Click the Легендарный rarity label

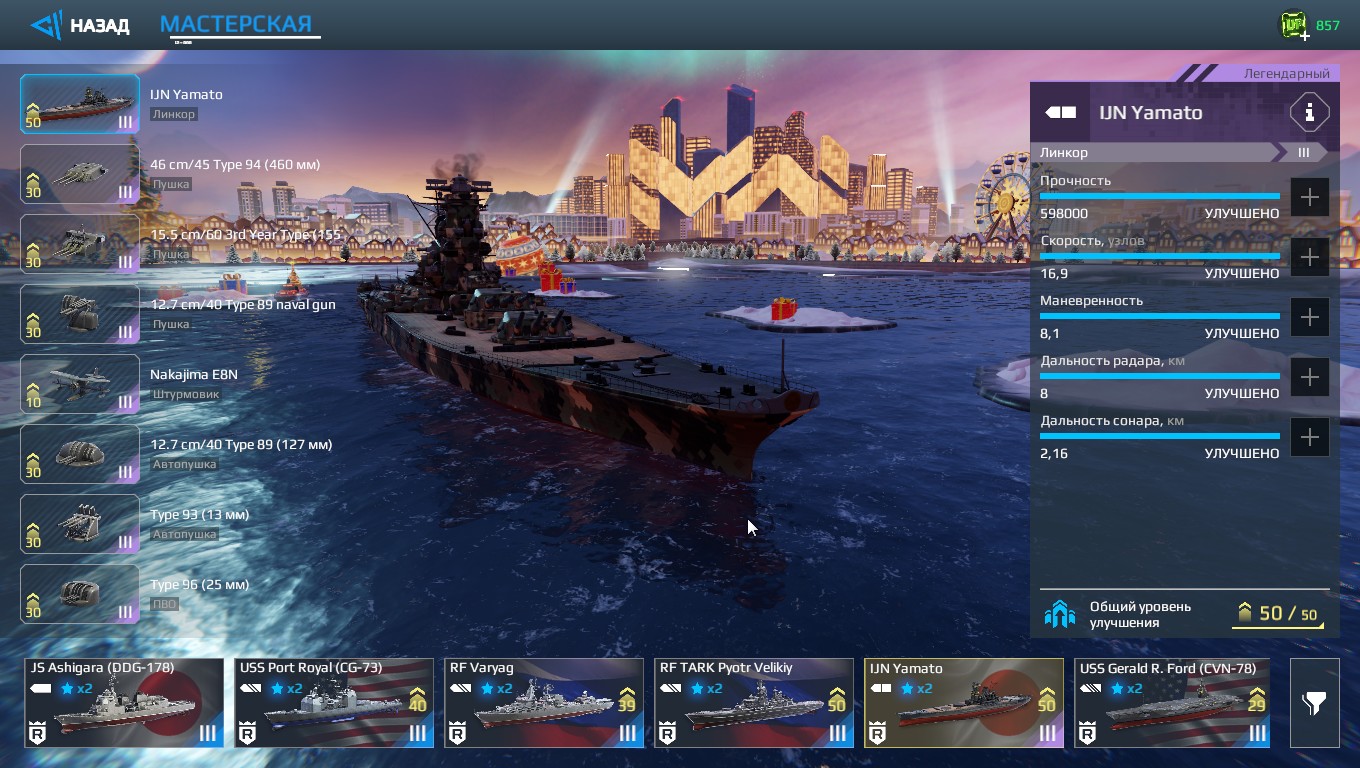pyautogui.click(x=1286, y=74)
